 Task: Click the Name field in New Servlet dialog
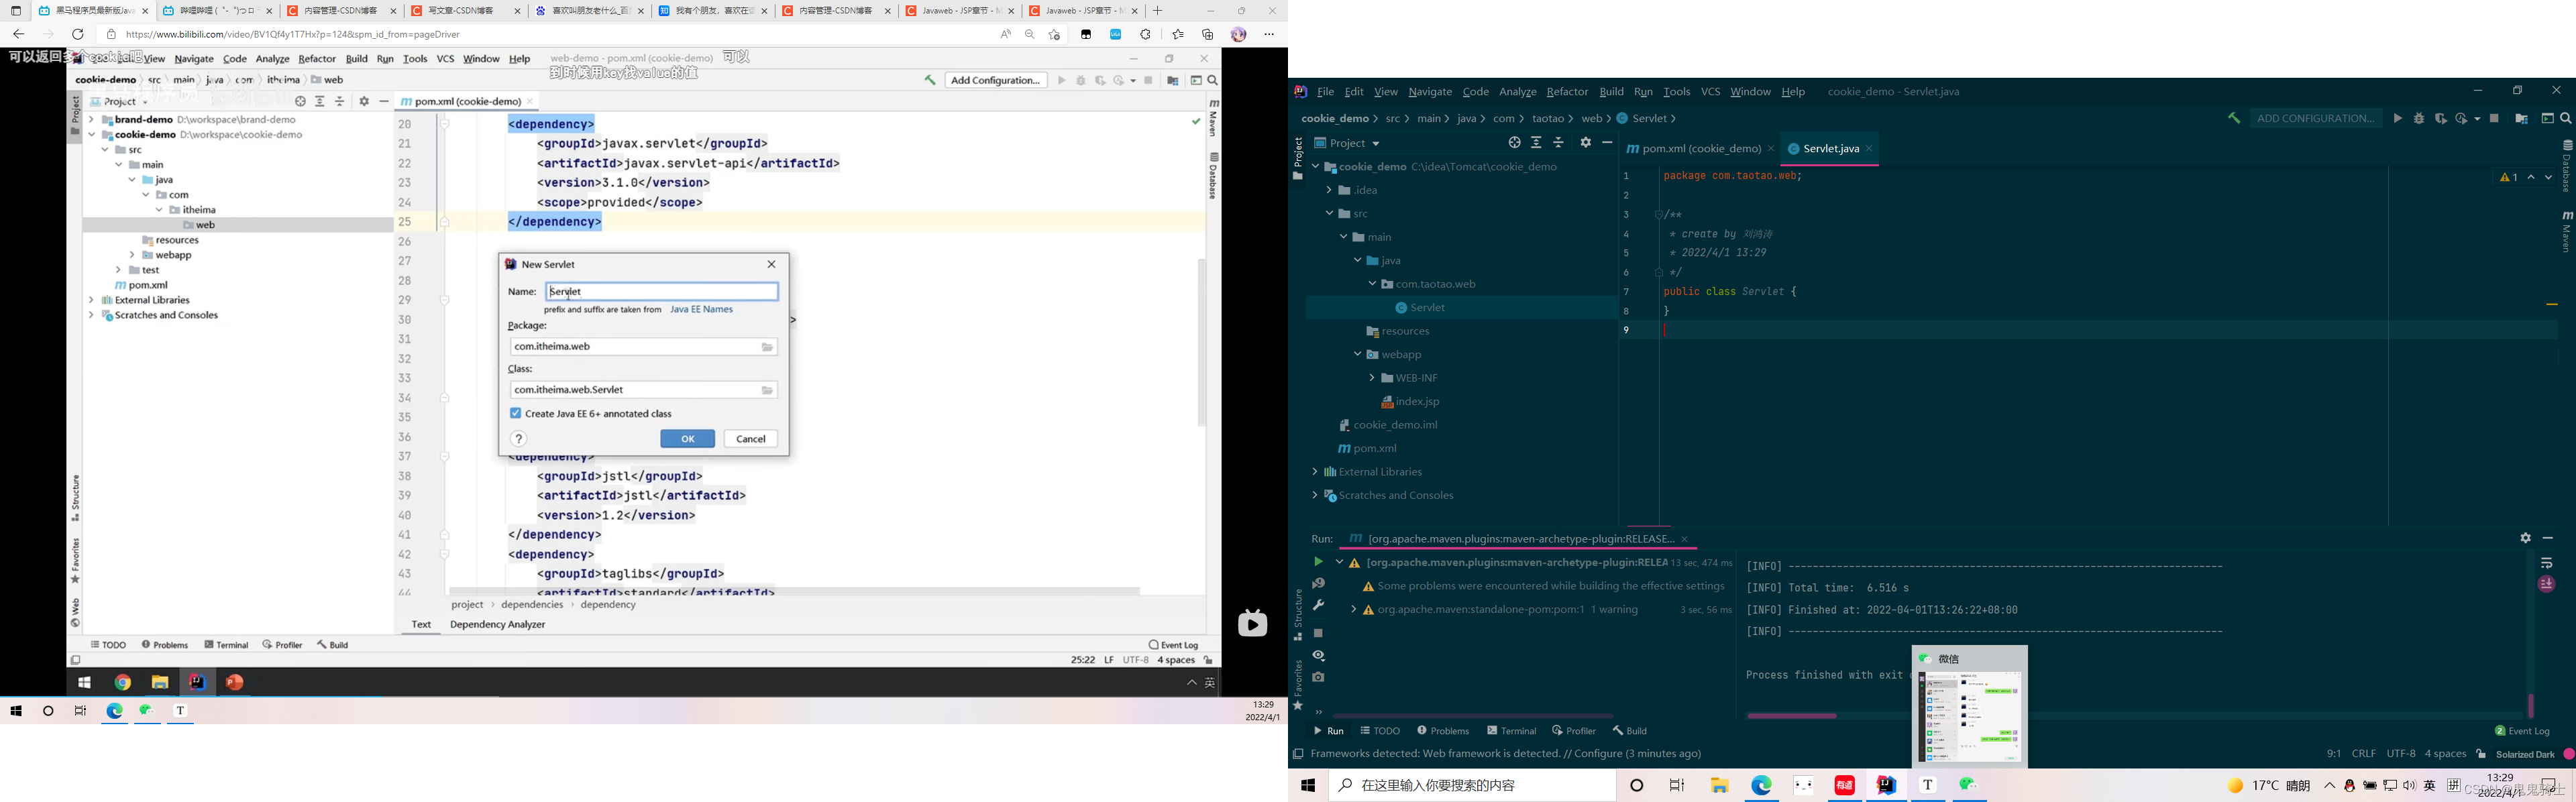coord(662,291)
